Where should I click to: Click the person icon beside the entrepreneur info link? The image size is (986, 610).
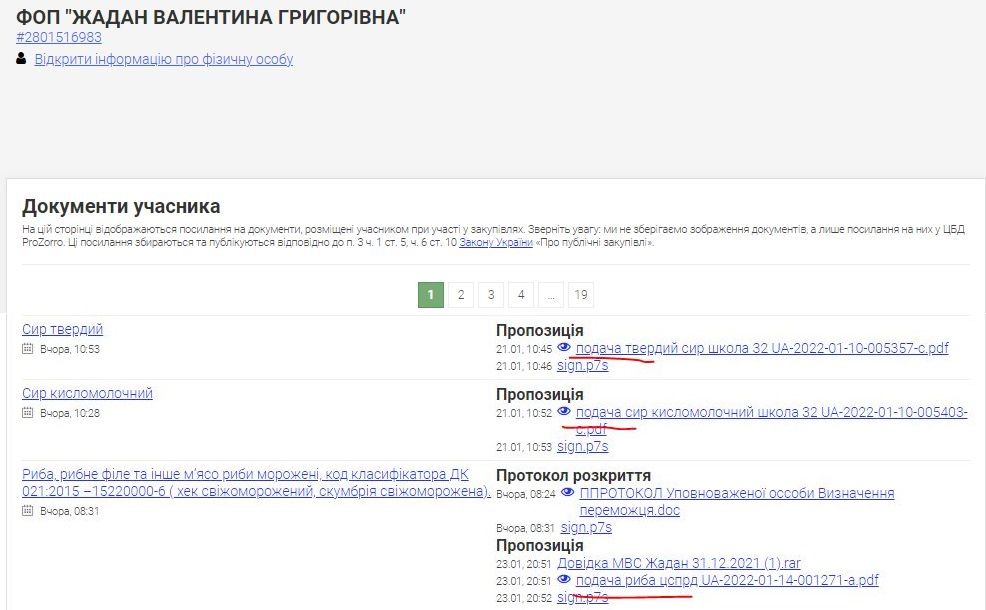point(22,59)
